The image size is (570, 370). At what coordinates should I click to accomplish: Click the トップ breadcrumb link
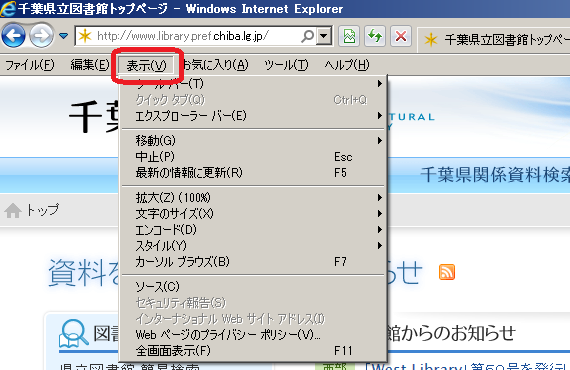pyautogui.click(x=43, y=210)
